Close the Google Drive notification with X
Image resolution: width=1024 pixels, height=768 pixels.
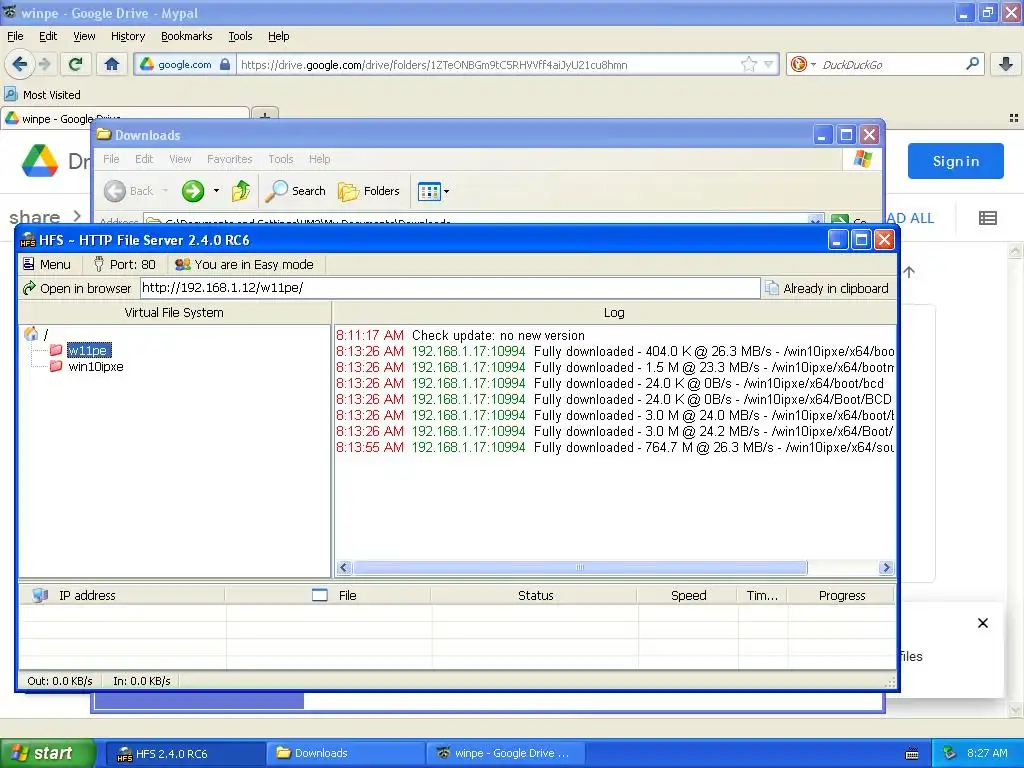pyautogui.click(x=983, y=623)
